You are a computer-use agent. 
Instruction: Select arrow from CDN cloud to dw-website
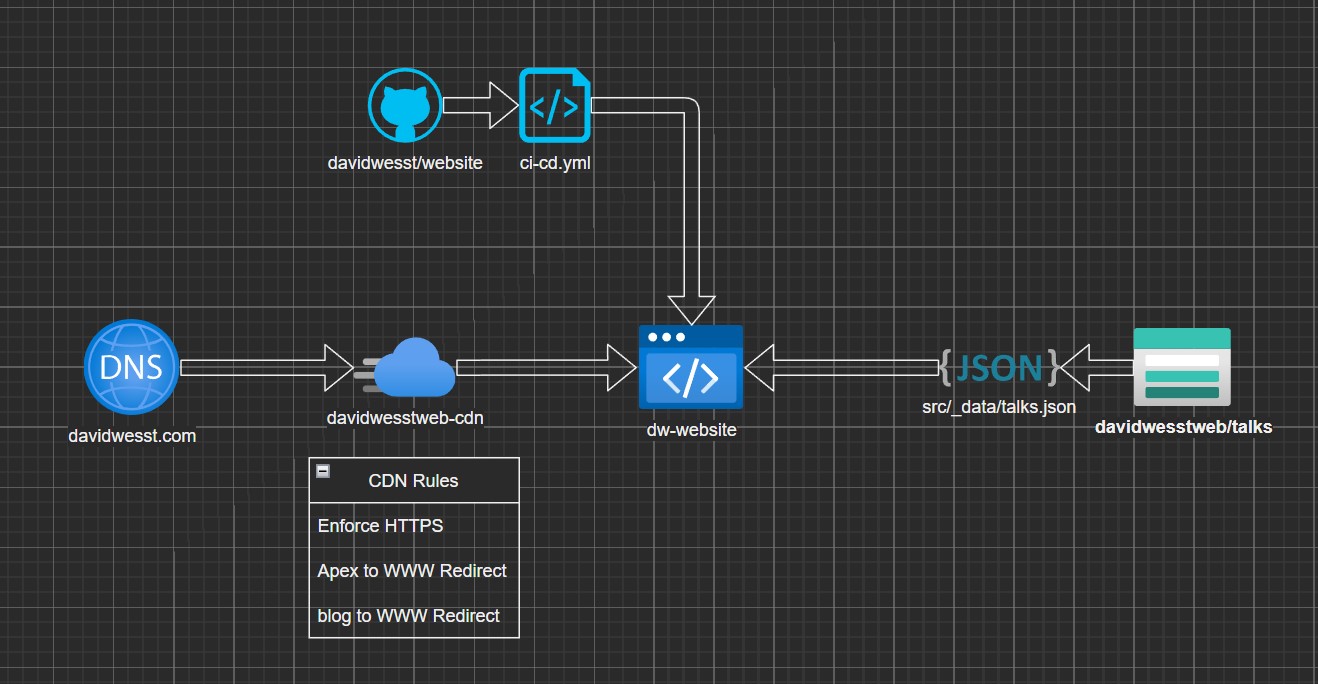click(548, 367)
